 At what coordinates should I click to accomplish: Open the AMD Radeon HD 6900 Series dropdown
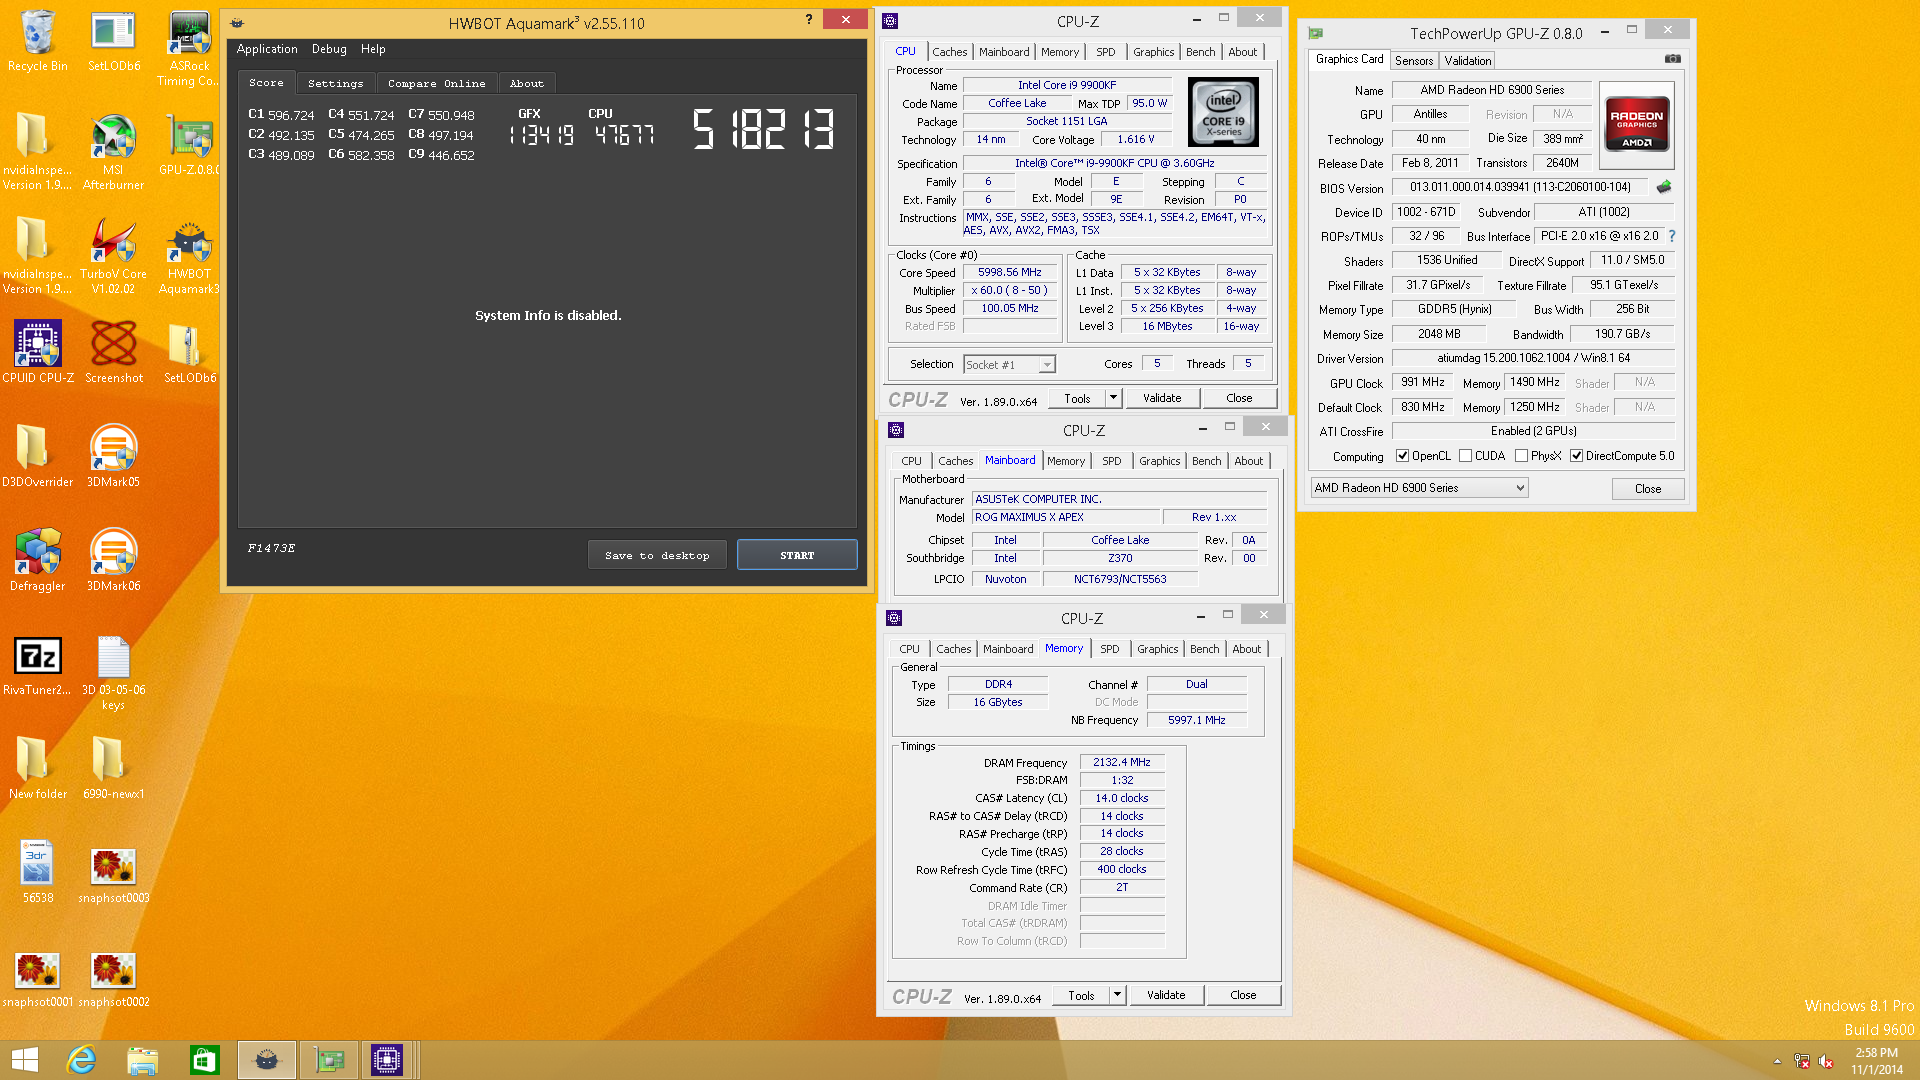(1419, 488)
